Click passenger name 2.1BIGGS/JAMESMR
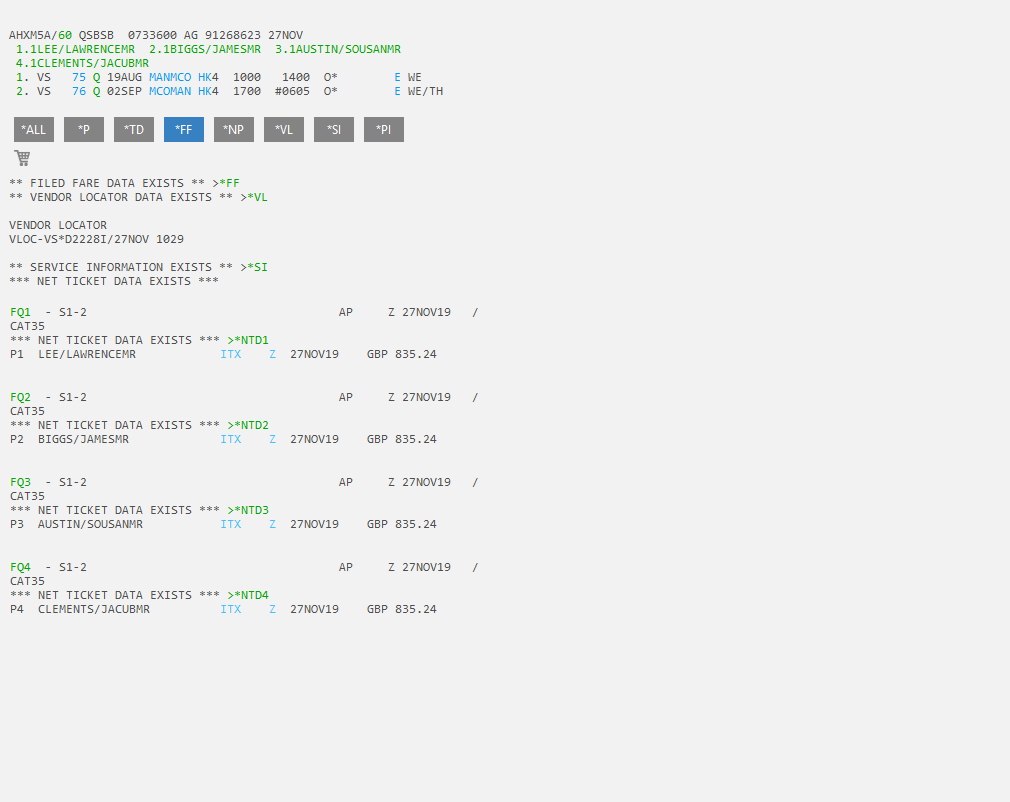The width and height of the screenshot is (1010, 802). point(205,49)
